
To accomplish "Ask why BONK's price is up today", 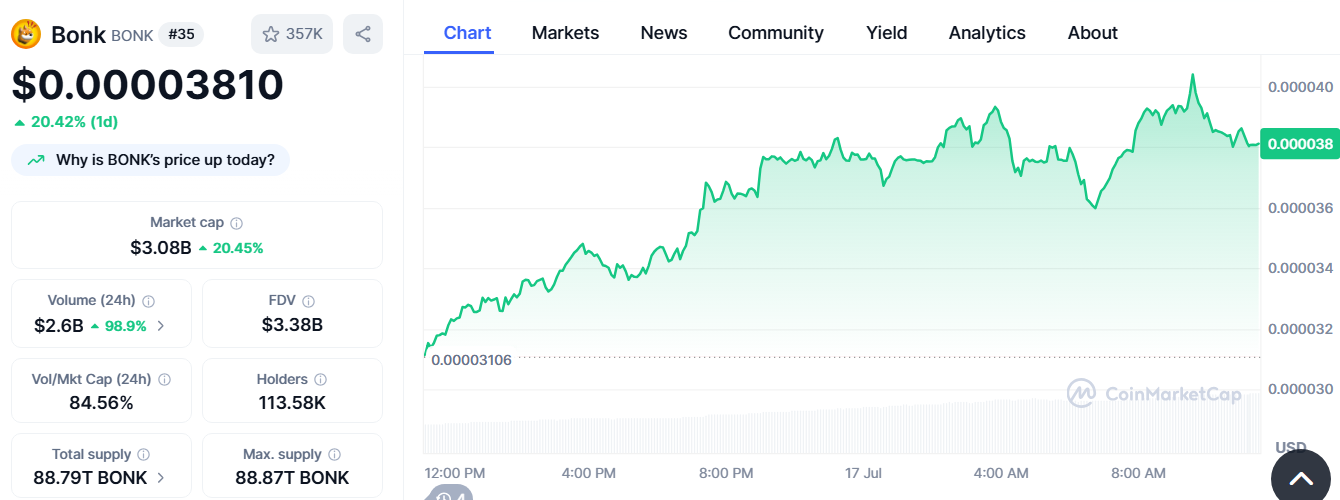I will [151, 160].
